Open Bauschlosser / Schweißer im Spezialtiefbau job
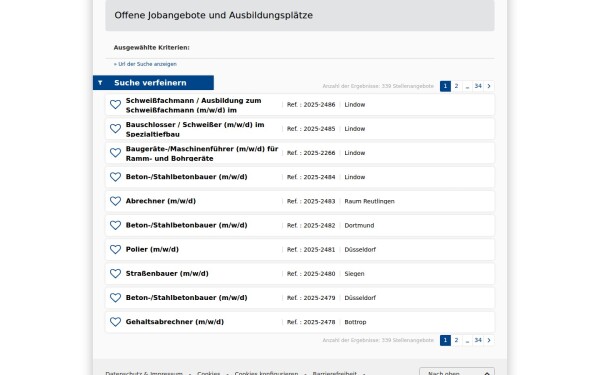 [195, 129]
